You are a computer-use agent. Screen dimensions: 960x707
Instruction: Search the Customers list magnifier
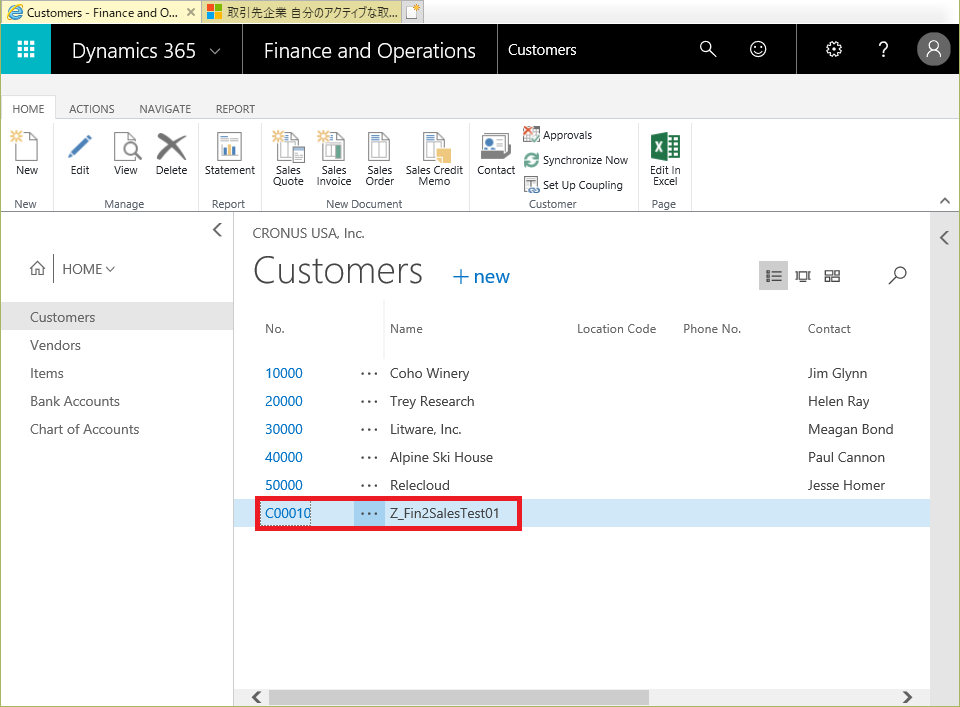click(897, 275)
